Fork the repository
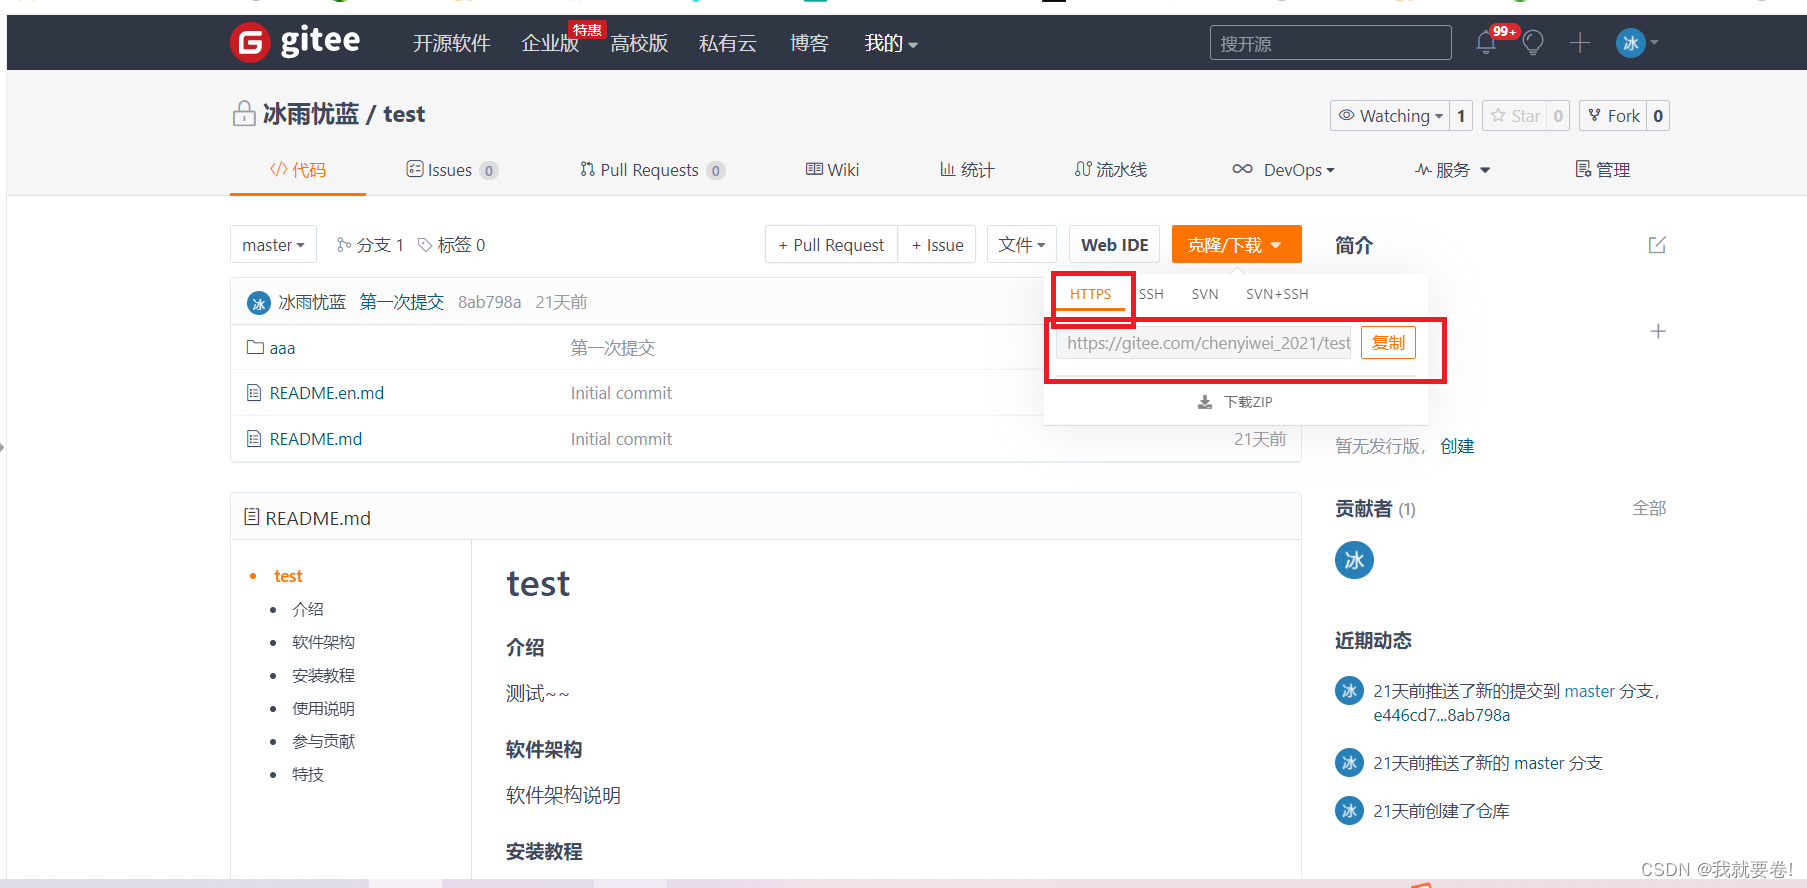1807x888 pixels. tap(1613, 116)
